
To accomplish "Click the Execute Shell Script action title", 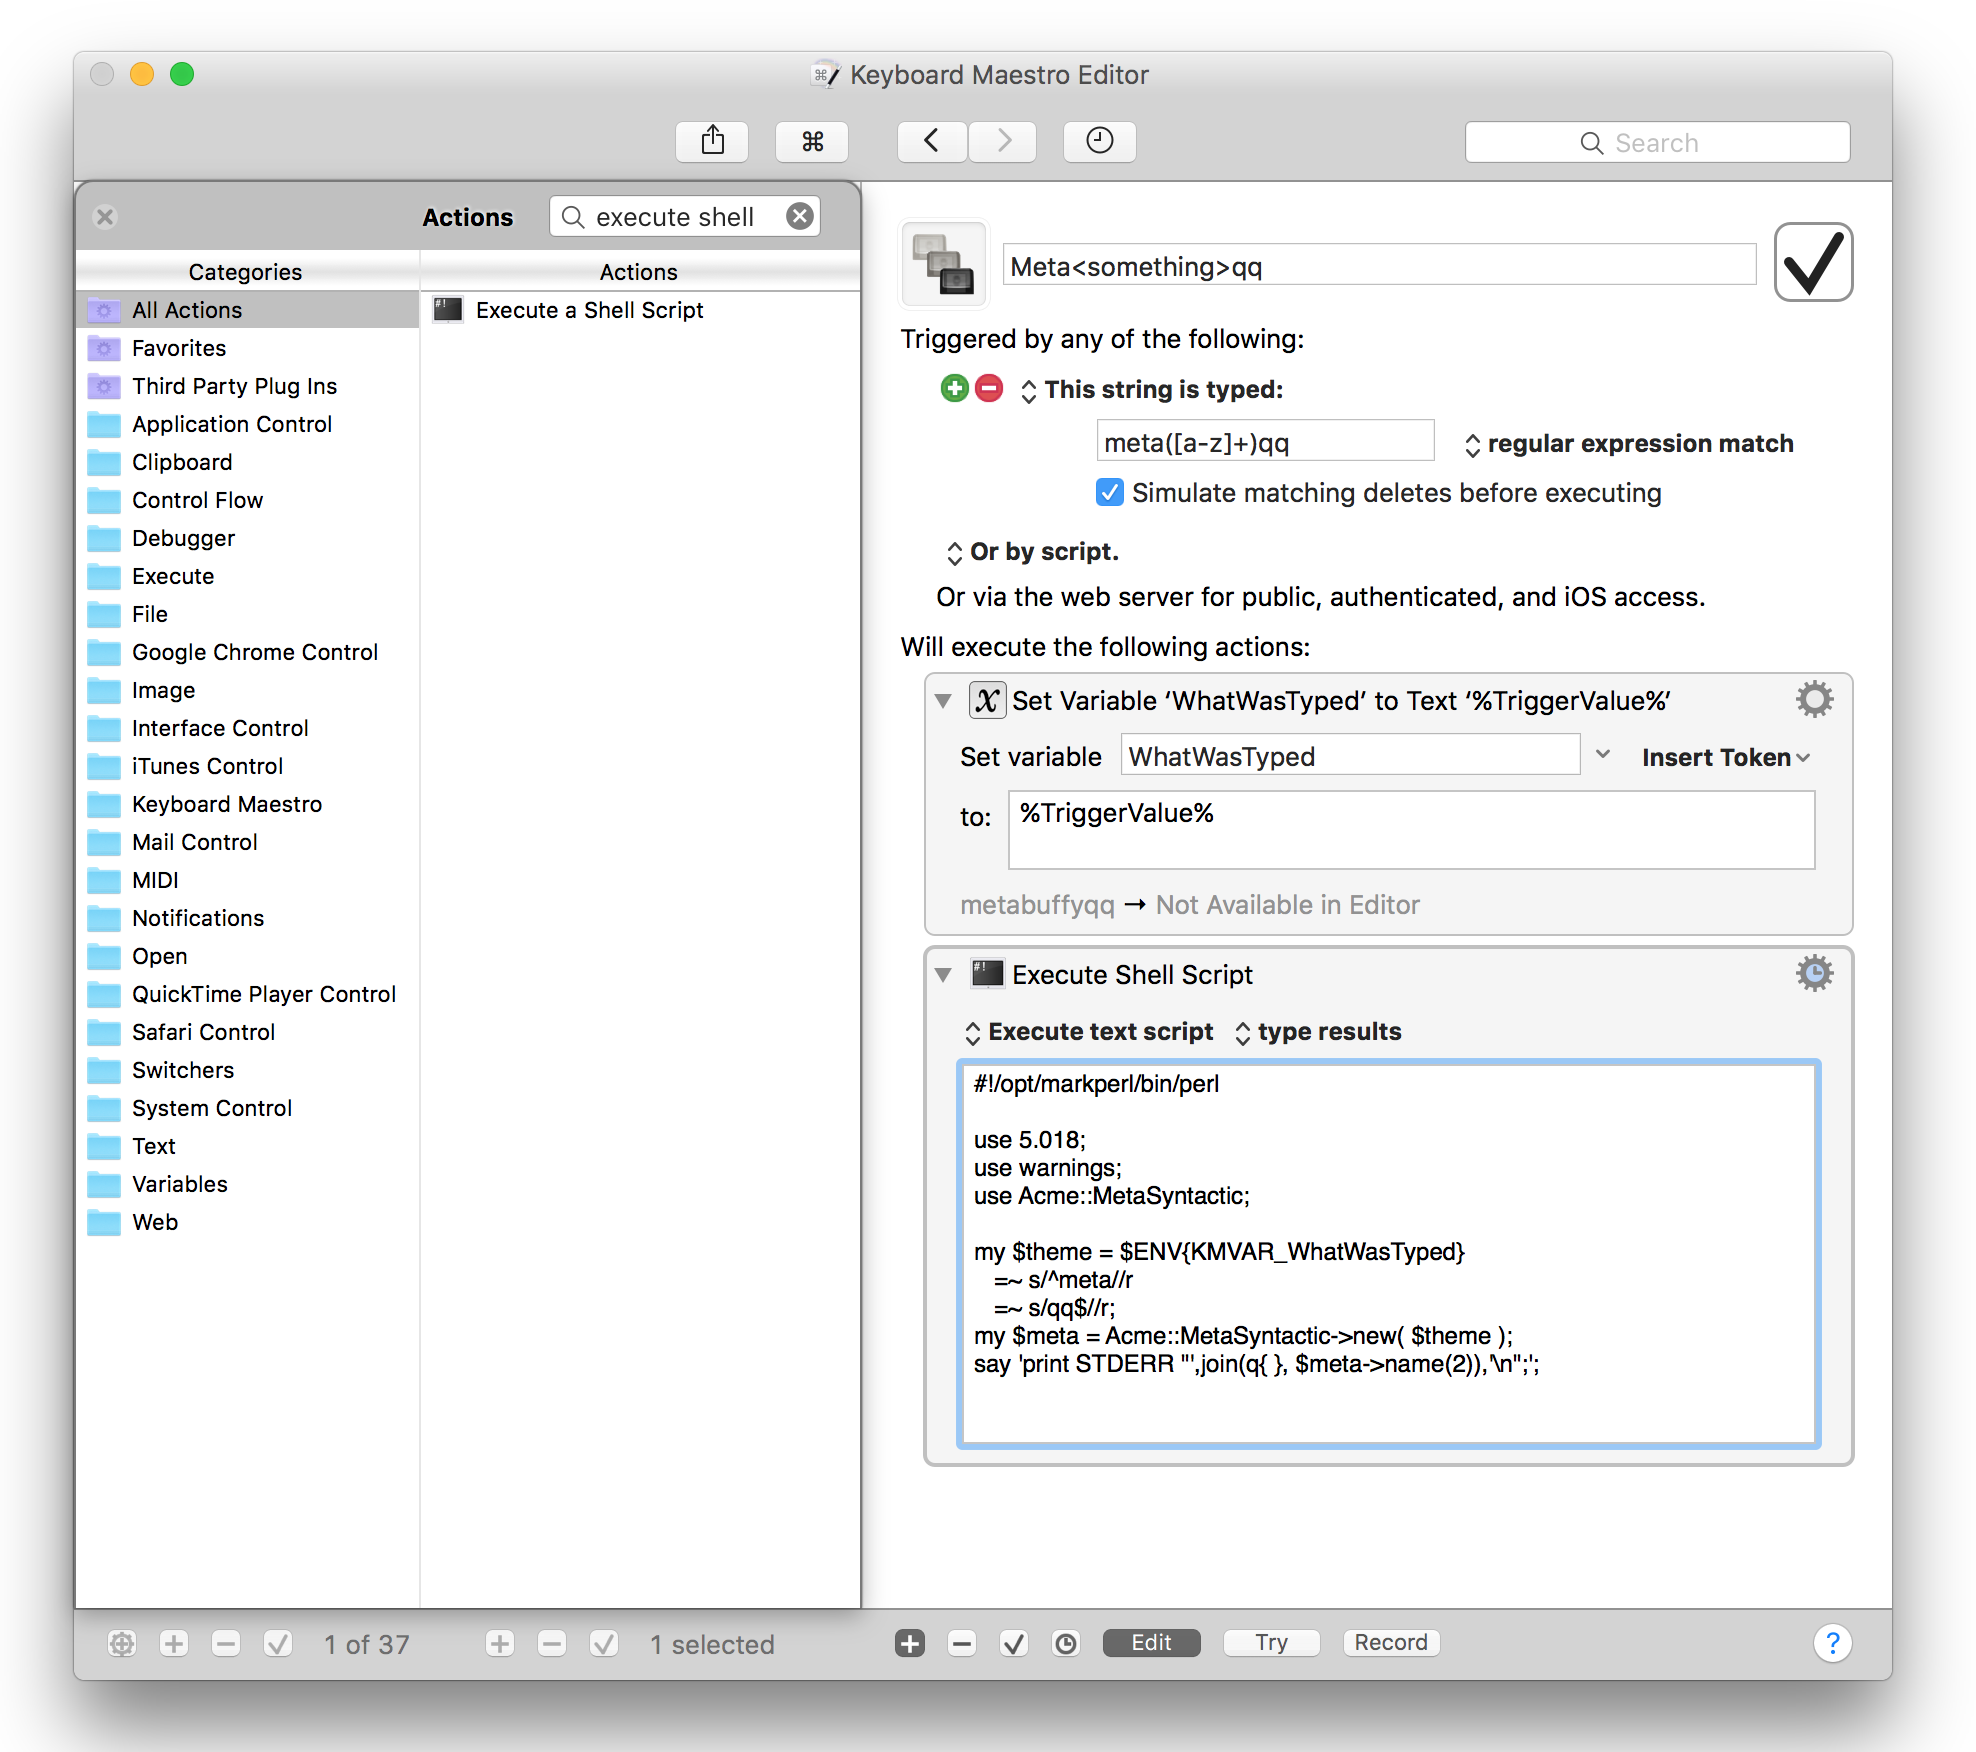I will 1132,974.
